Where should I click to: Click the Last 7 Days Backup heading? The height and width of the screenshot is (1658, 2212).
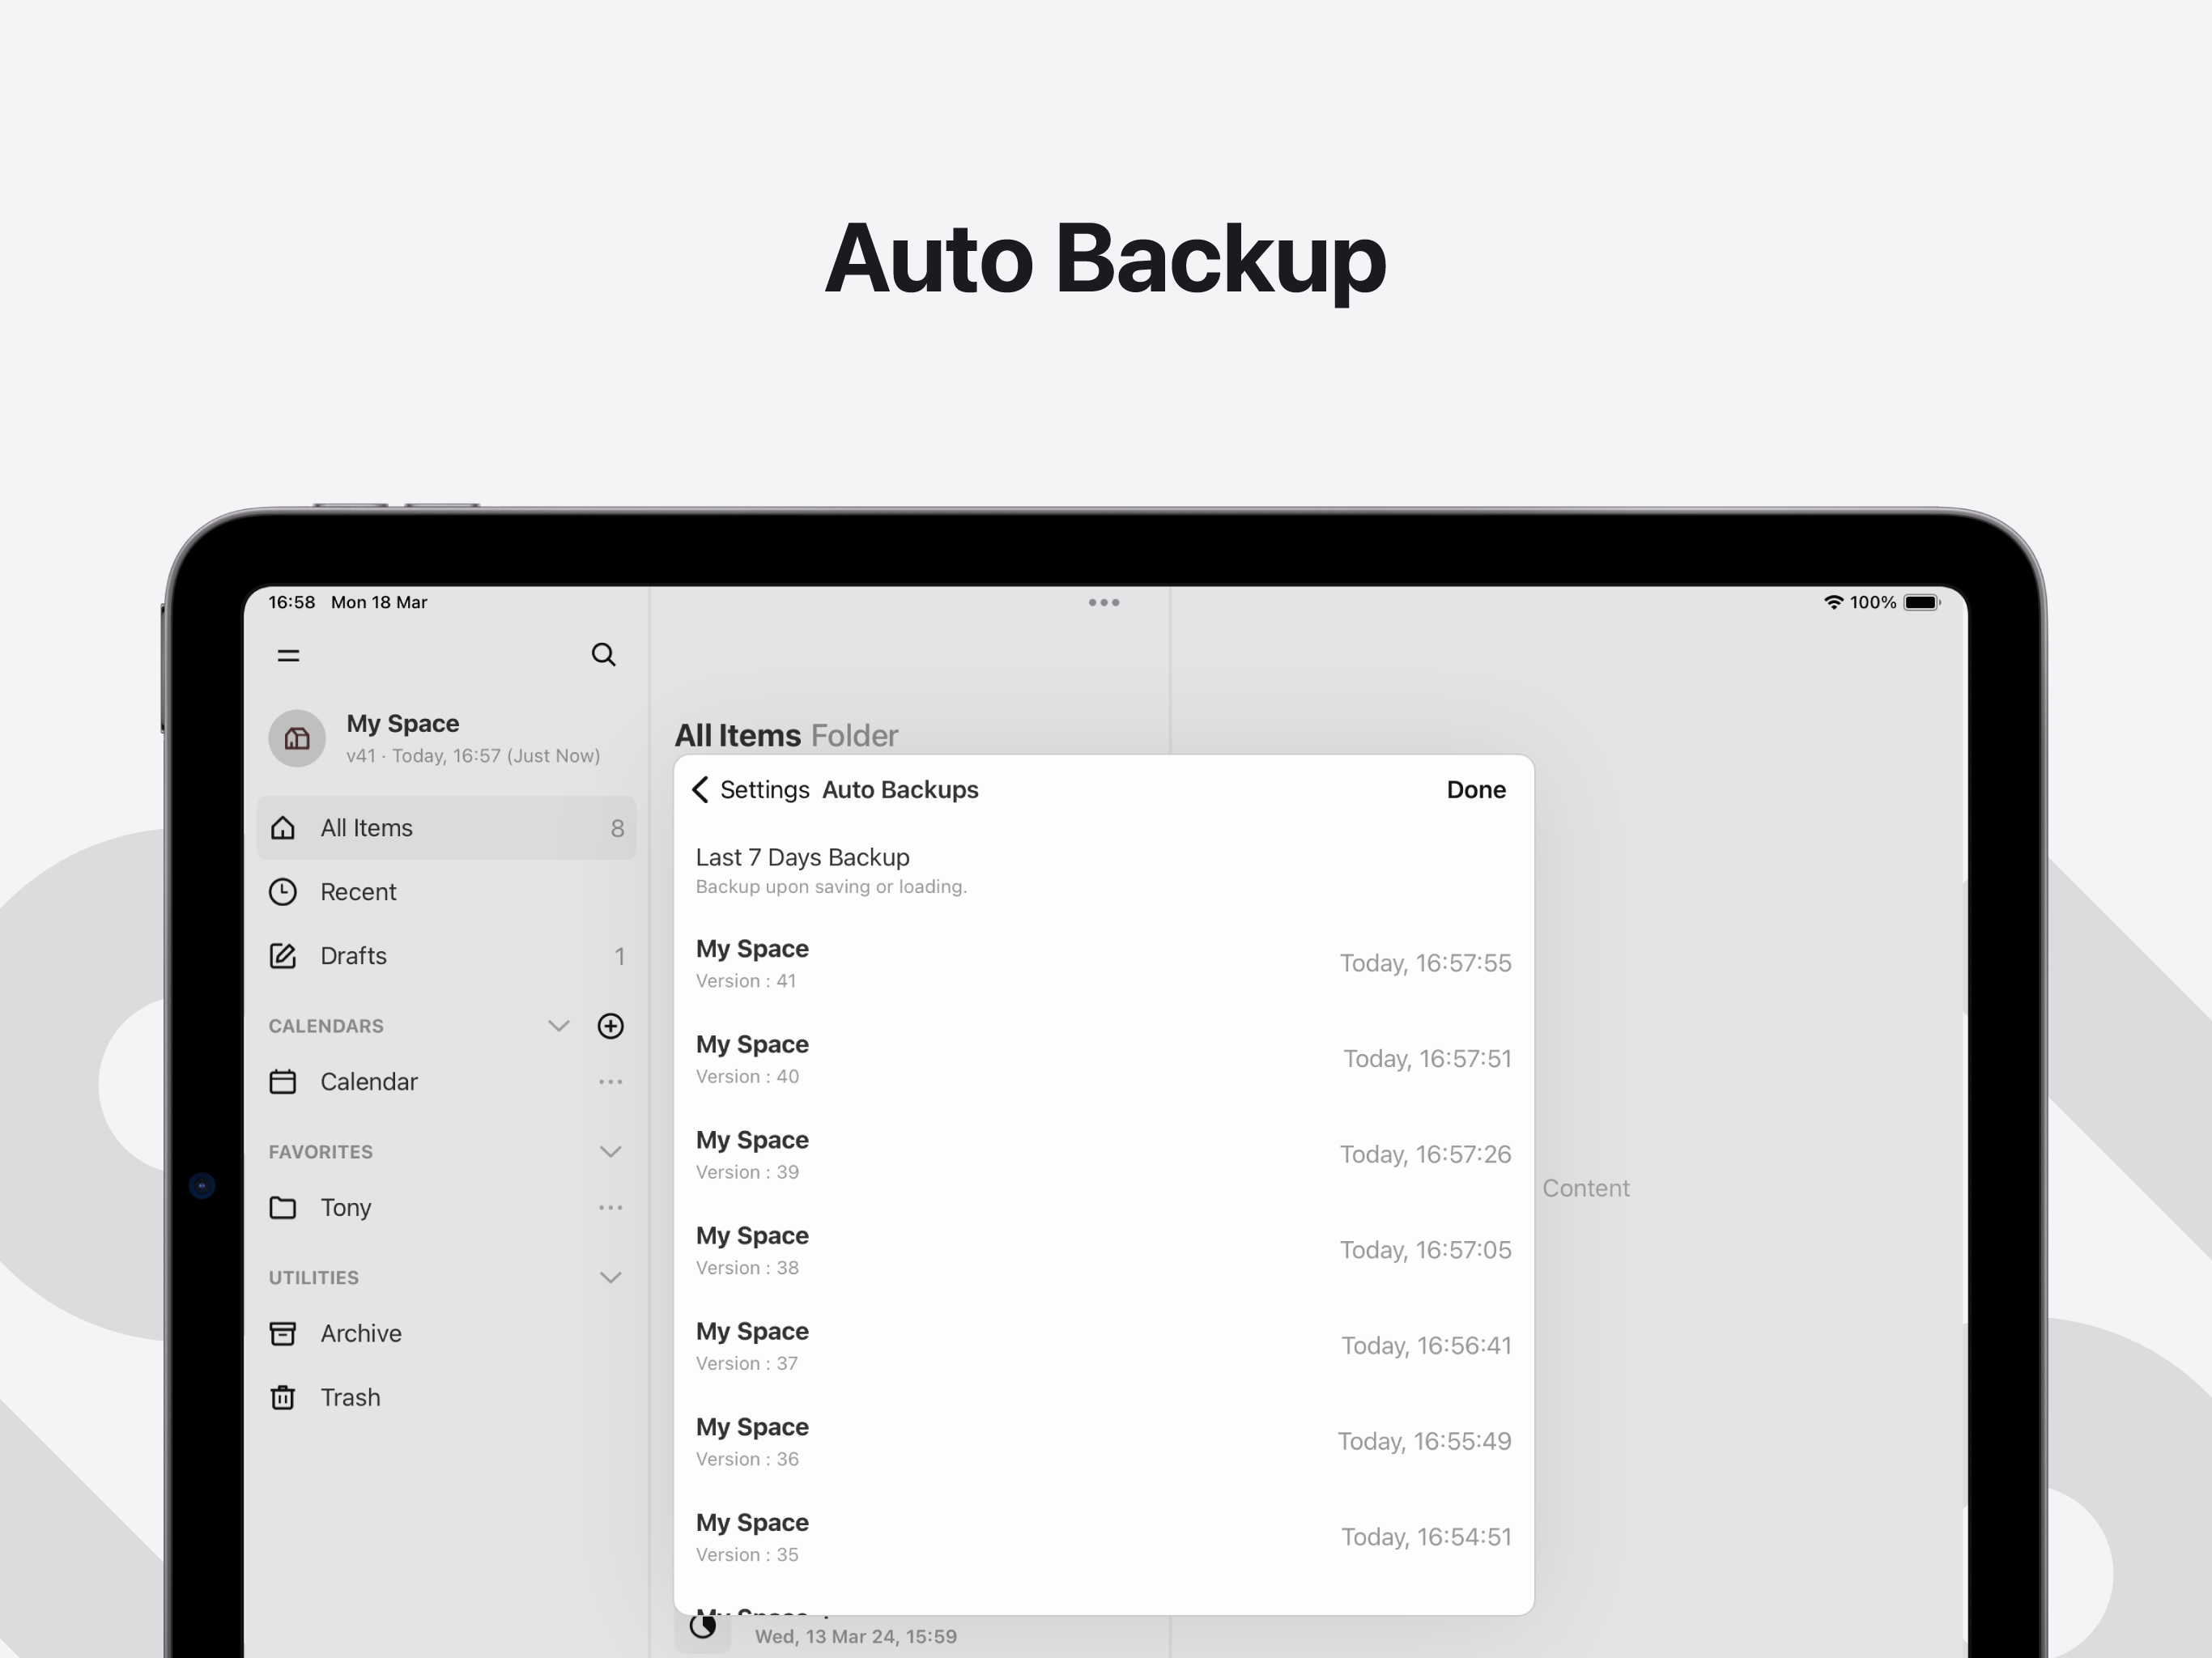tap(802, 857)
